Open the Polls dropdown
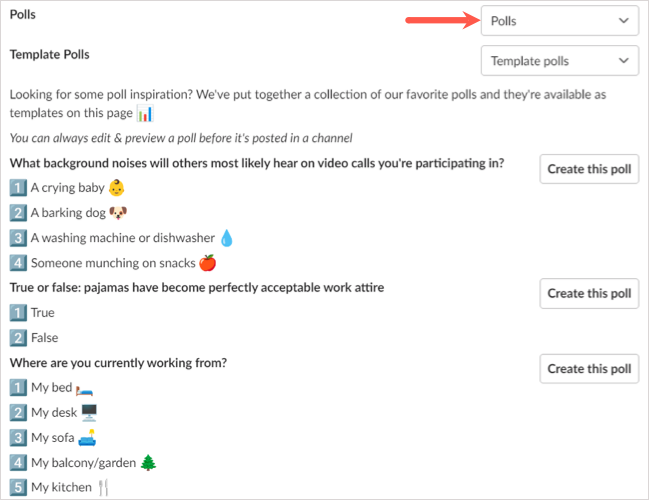The width and height of the screenshot is (649, 500). pos(559,20)
